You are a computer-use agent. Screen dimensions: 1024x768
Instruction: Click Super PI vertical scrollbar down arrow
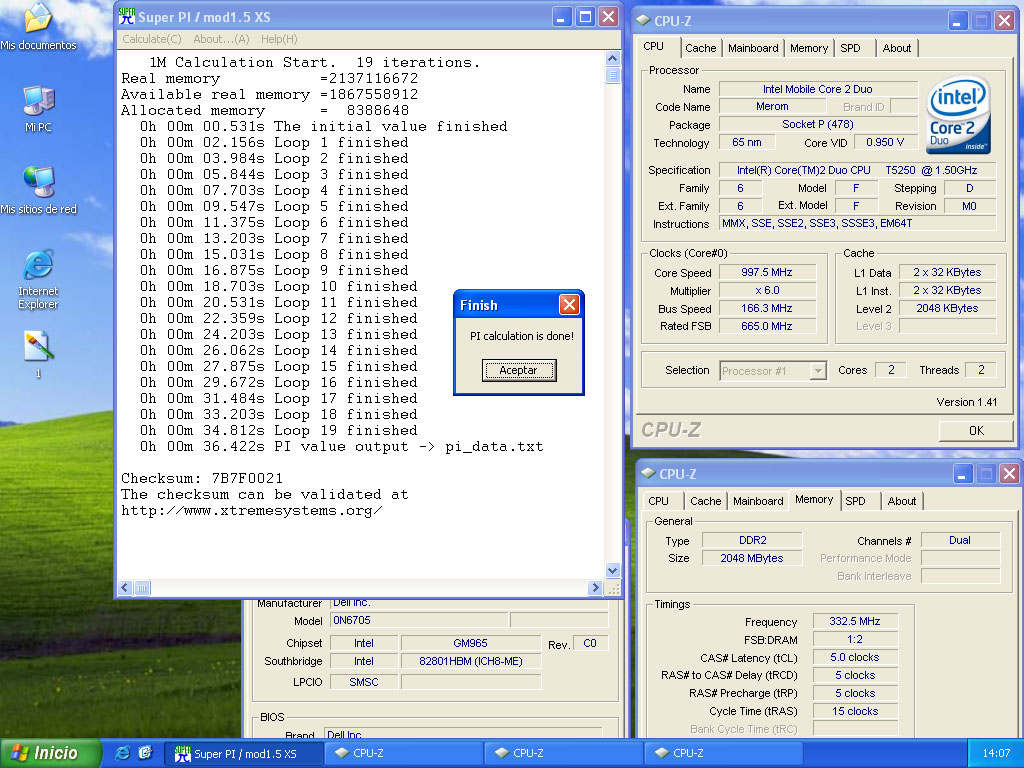pyautogui.click(x=613, y=570)
